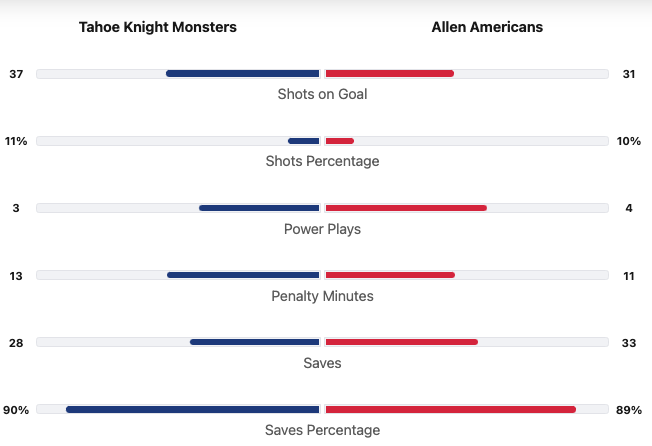Screen dimensions: 652x446
Task: Click the red Saves bar
Action: [x=401, y=342]
